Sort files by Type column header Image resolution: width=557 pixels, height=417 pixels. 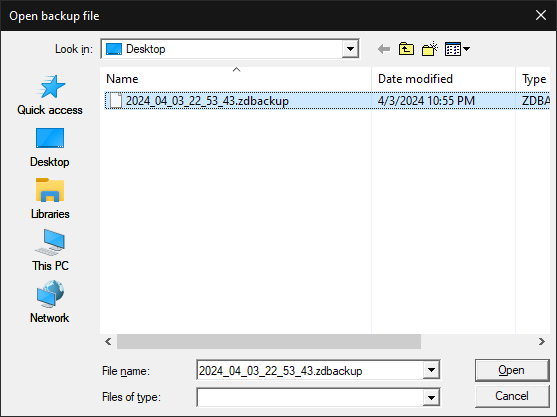pos(533,79)
